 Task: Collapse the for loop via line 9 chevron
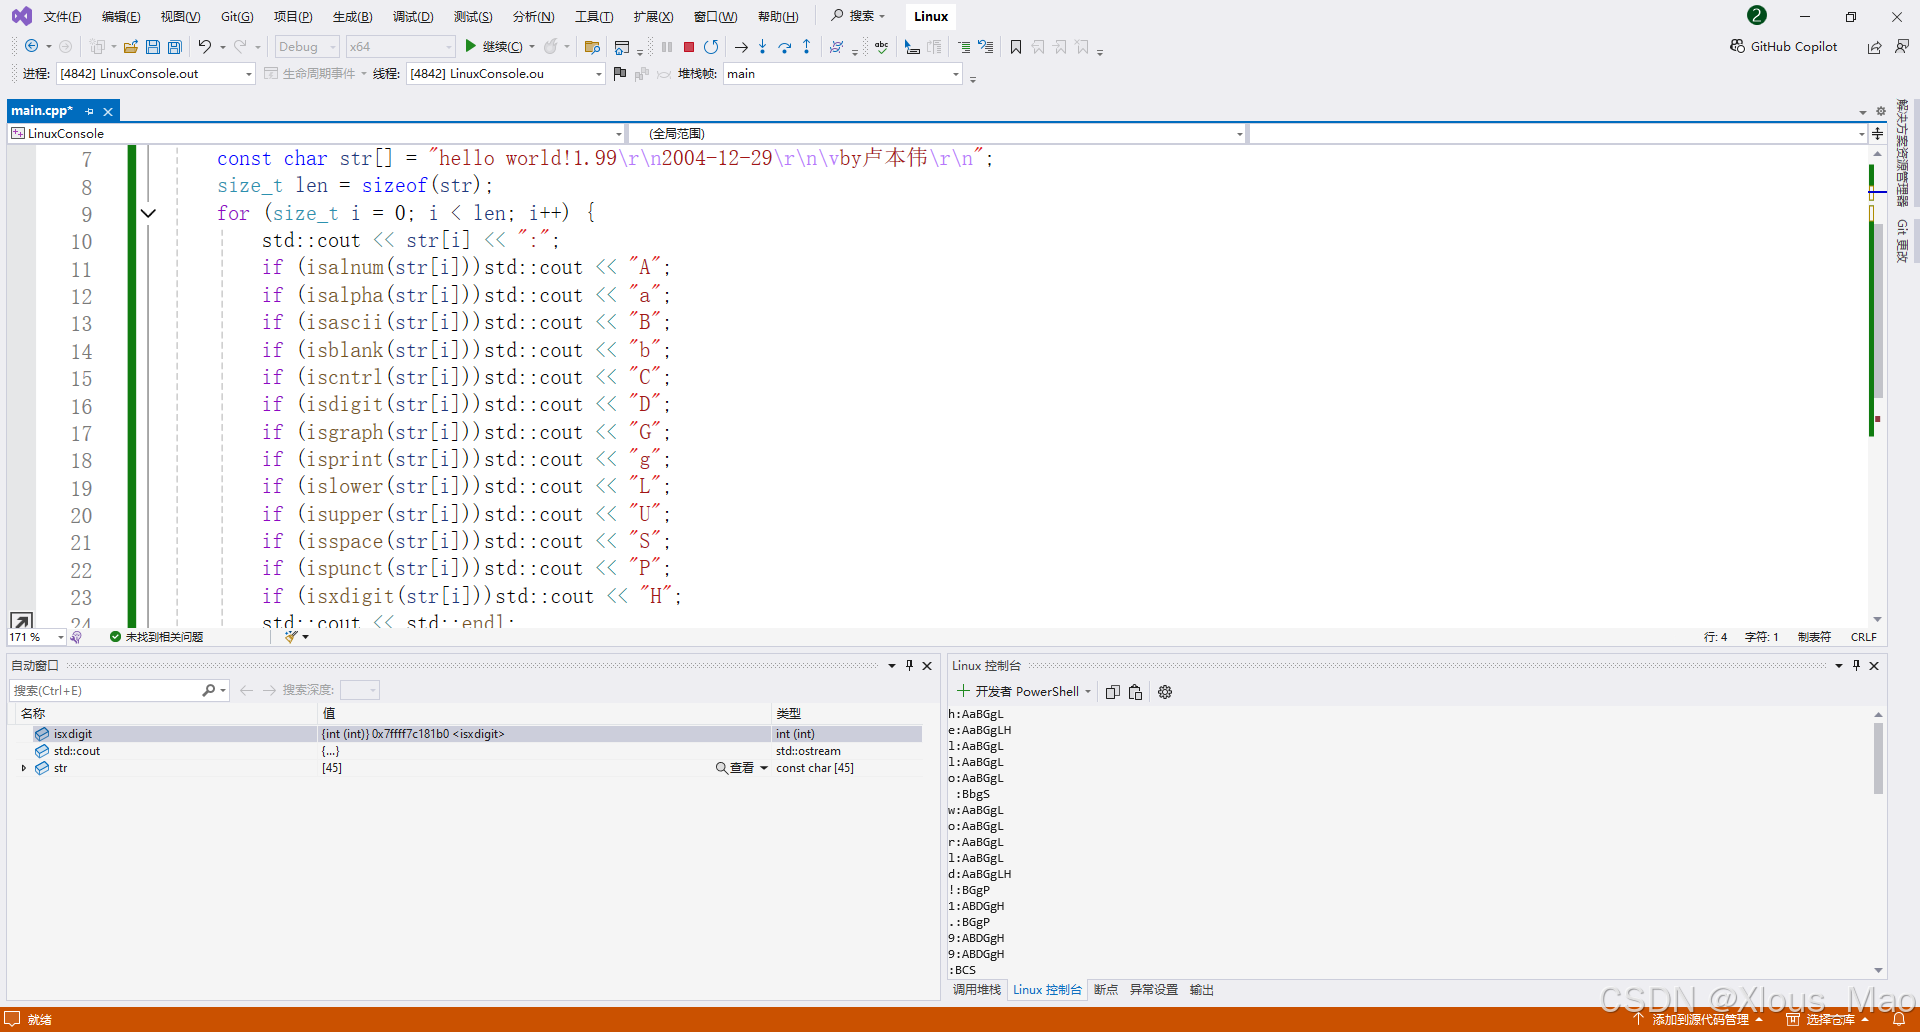(148, 213)
